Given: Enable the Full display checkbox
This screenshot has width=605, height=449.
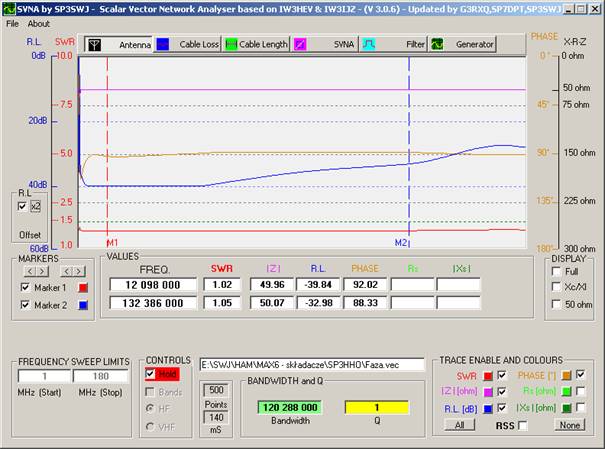Looking at the screenshot, I should click(x=555, y=272).
